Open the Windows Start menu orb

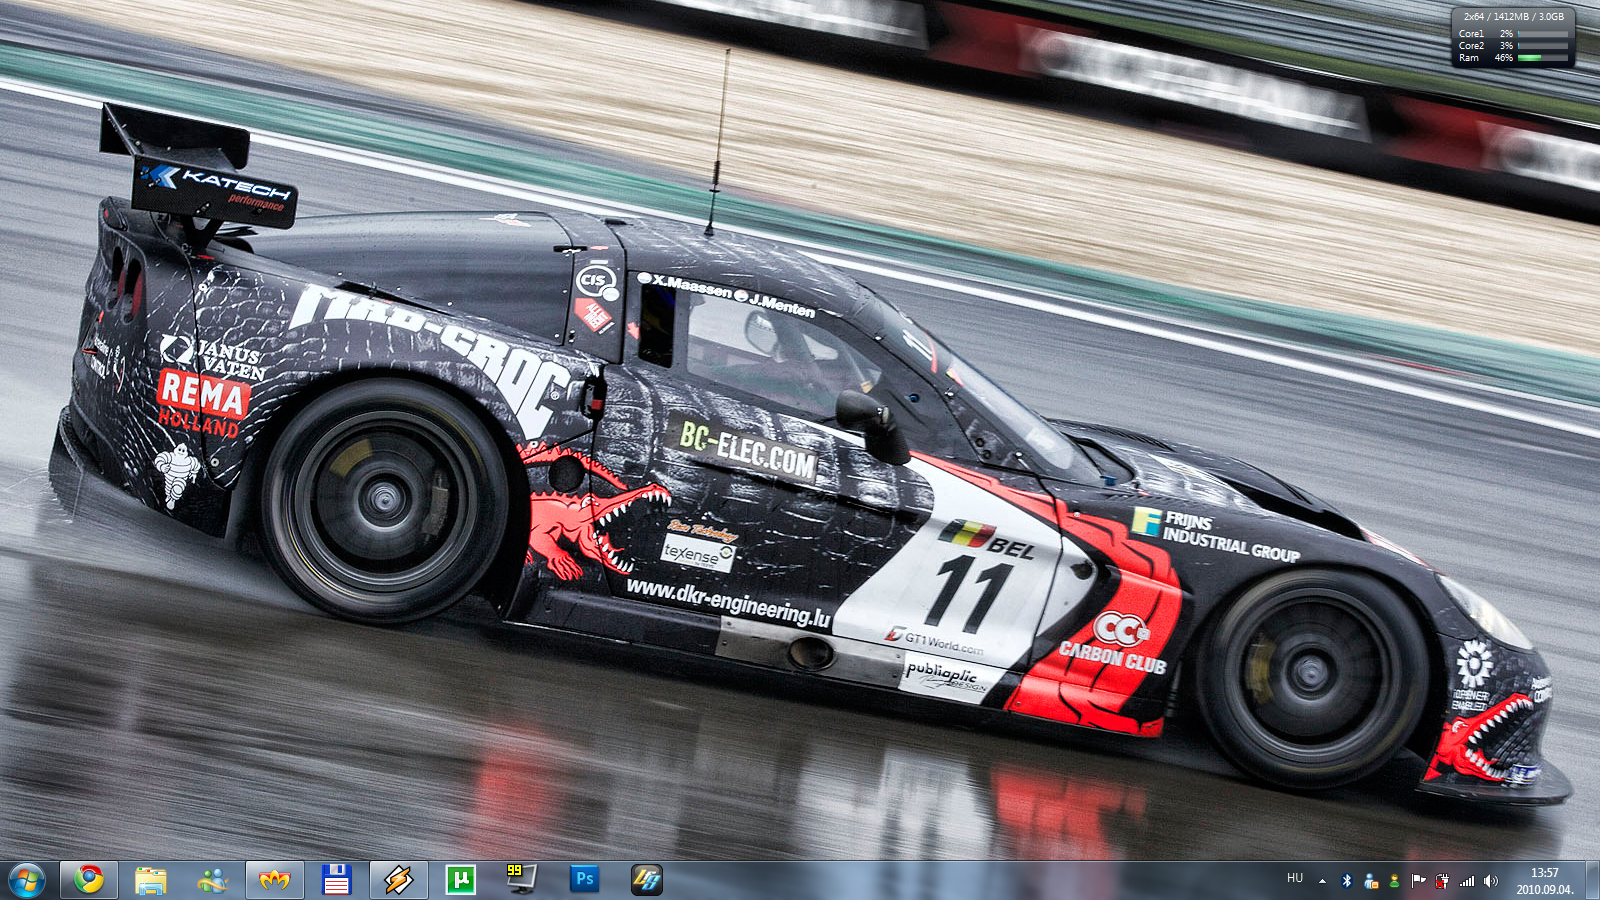click(27, 880)
